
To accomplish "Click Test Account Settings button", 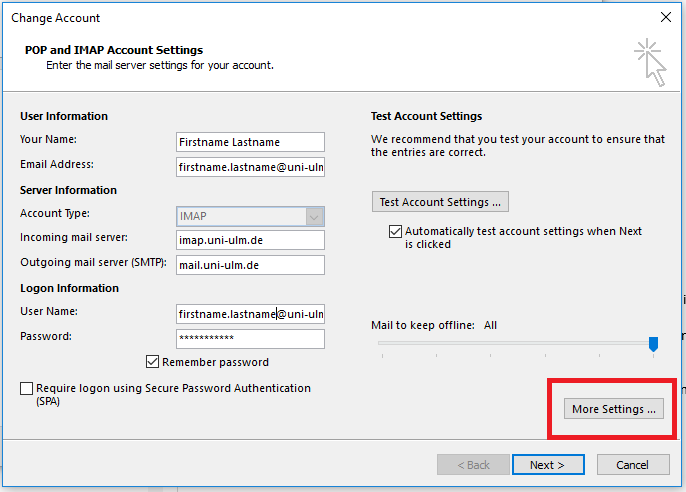I will click(x=440, y=202).
